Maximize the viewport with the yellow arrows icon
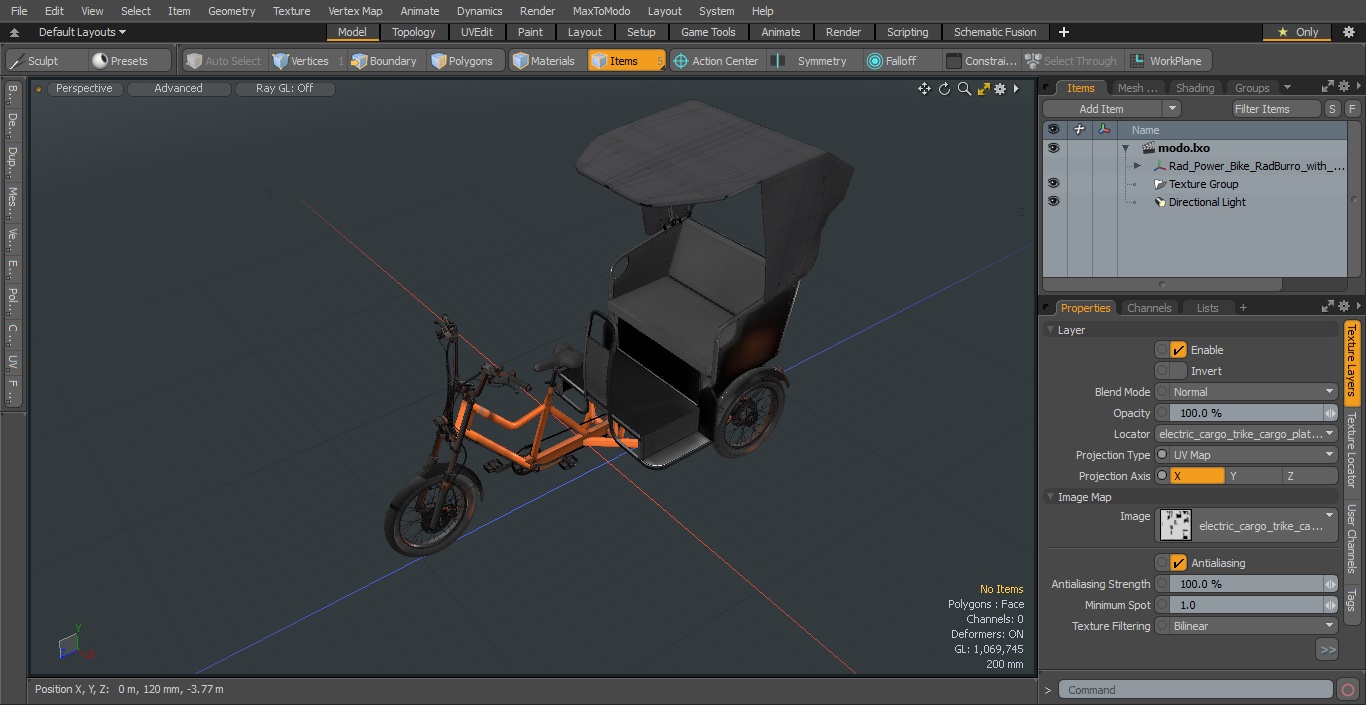This screenshot has height=705, width=1366. pyautogui.click(x=983, y=89)
